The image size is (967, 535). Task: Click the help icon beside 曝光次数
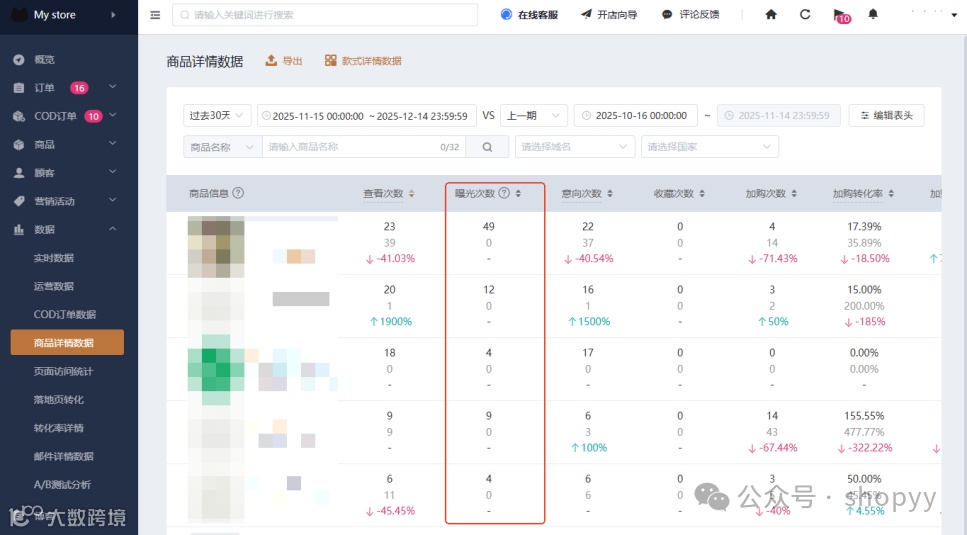504,193
